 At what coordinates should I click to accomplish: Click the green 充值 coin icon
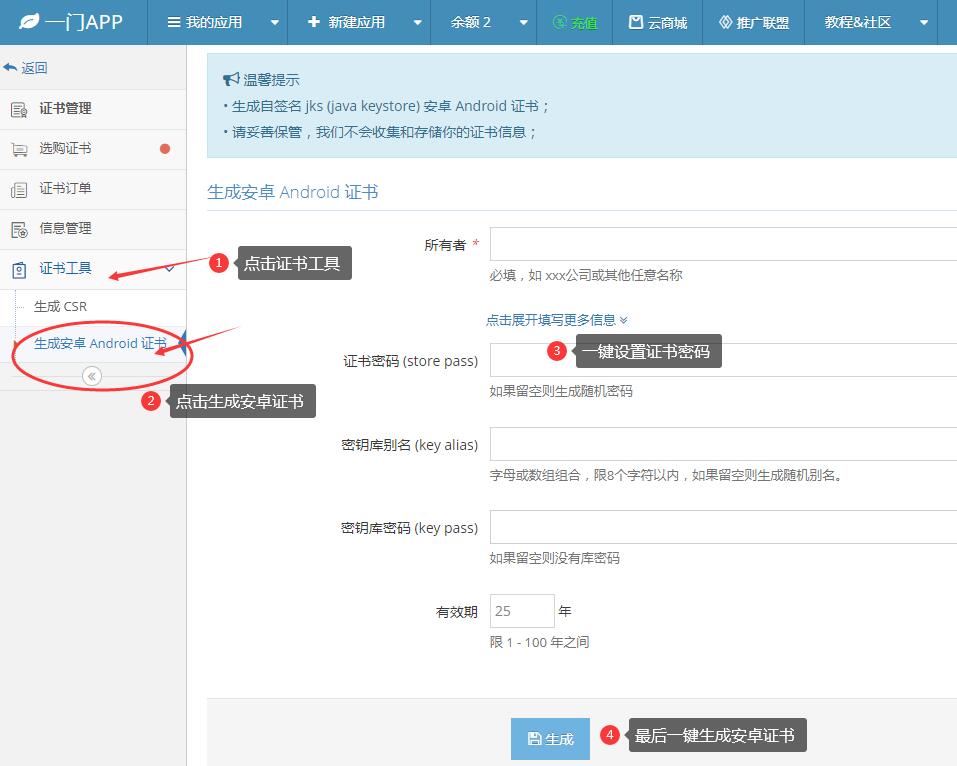[x=559, y=23]
